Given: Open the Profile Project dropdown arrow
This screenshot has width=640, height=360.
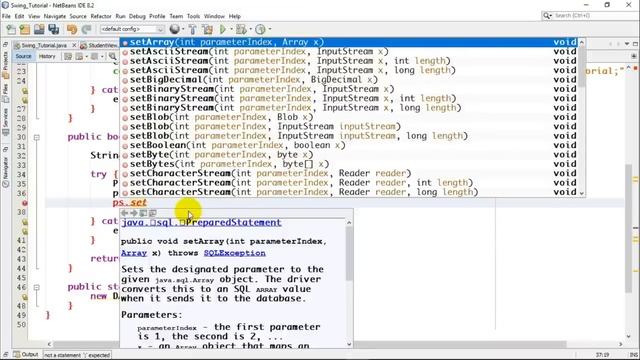Looking at the screenshot, I should tap(269, 29).
